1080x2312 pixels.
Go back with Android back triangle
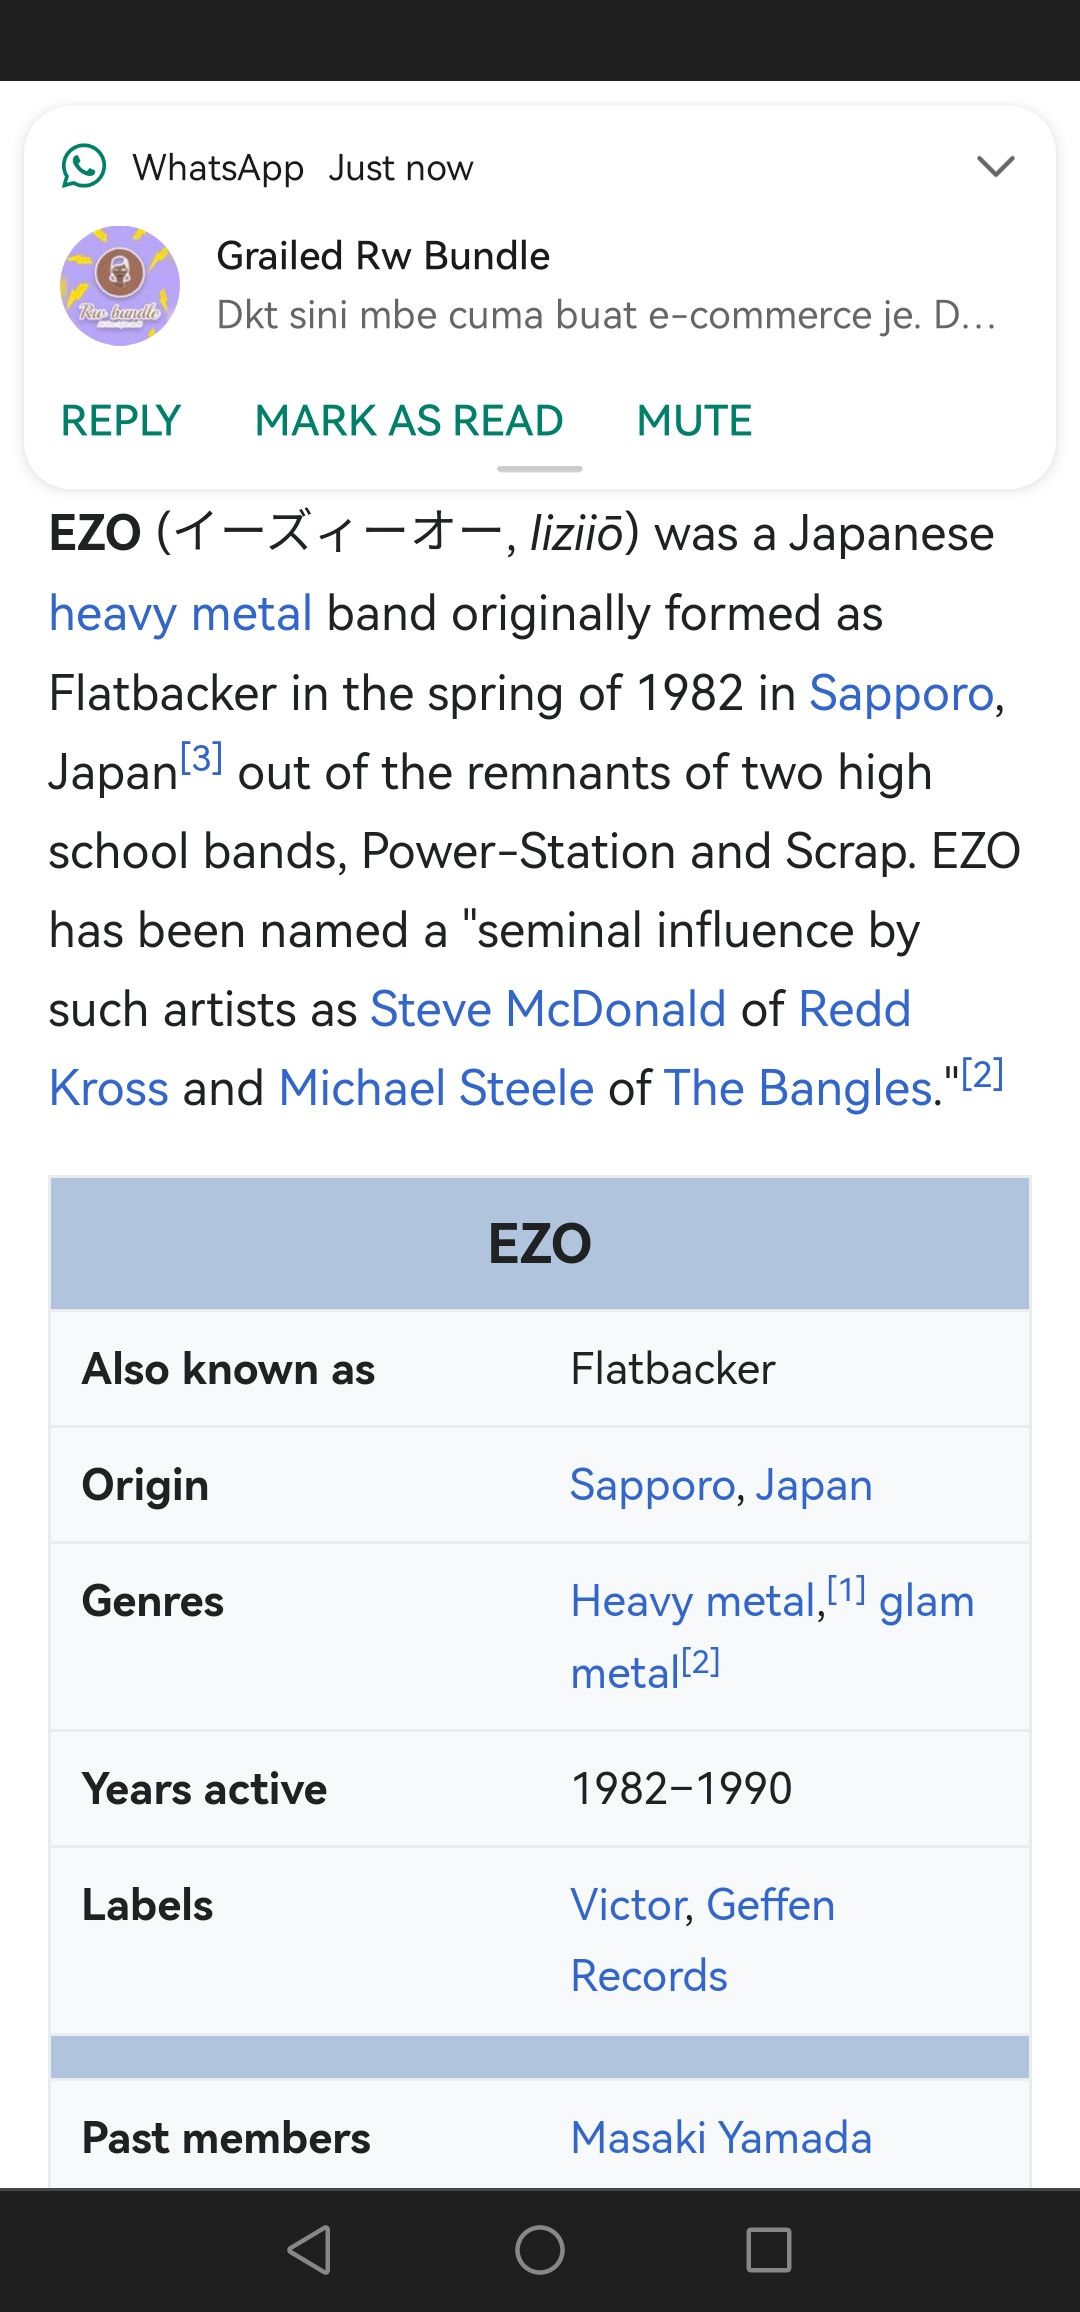[310, 2250]
